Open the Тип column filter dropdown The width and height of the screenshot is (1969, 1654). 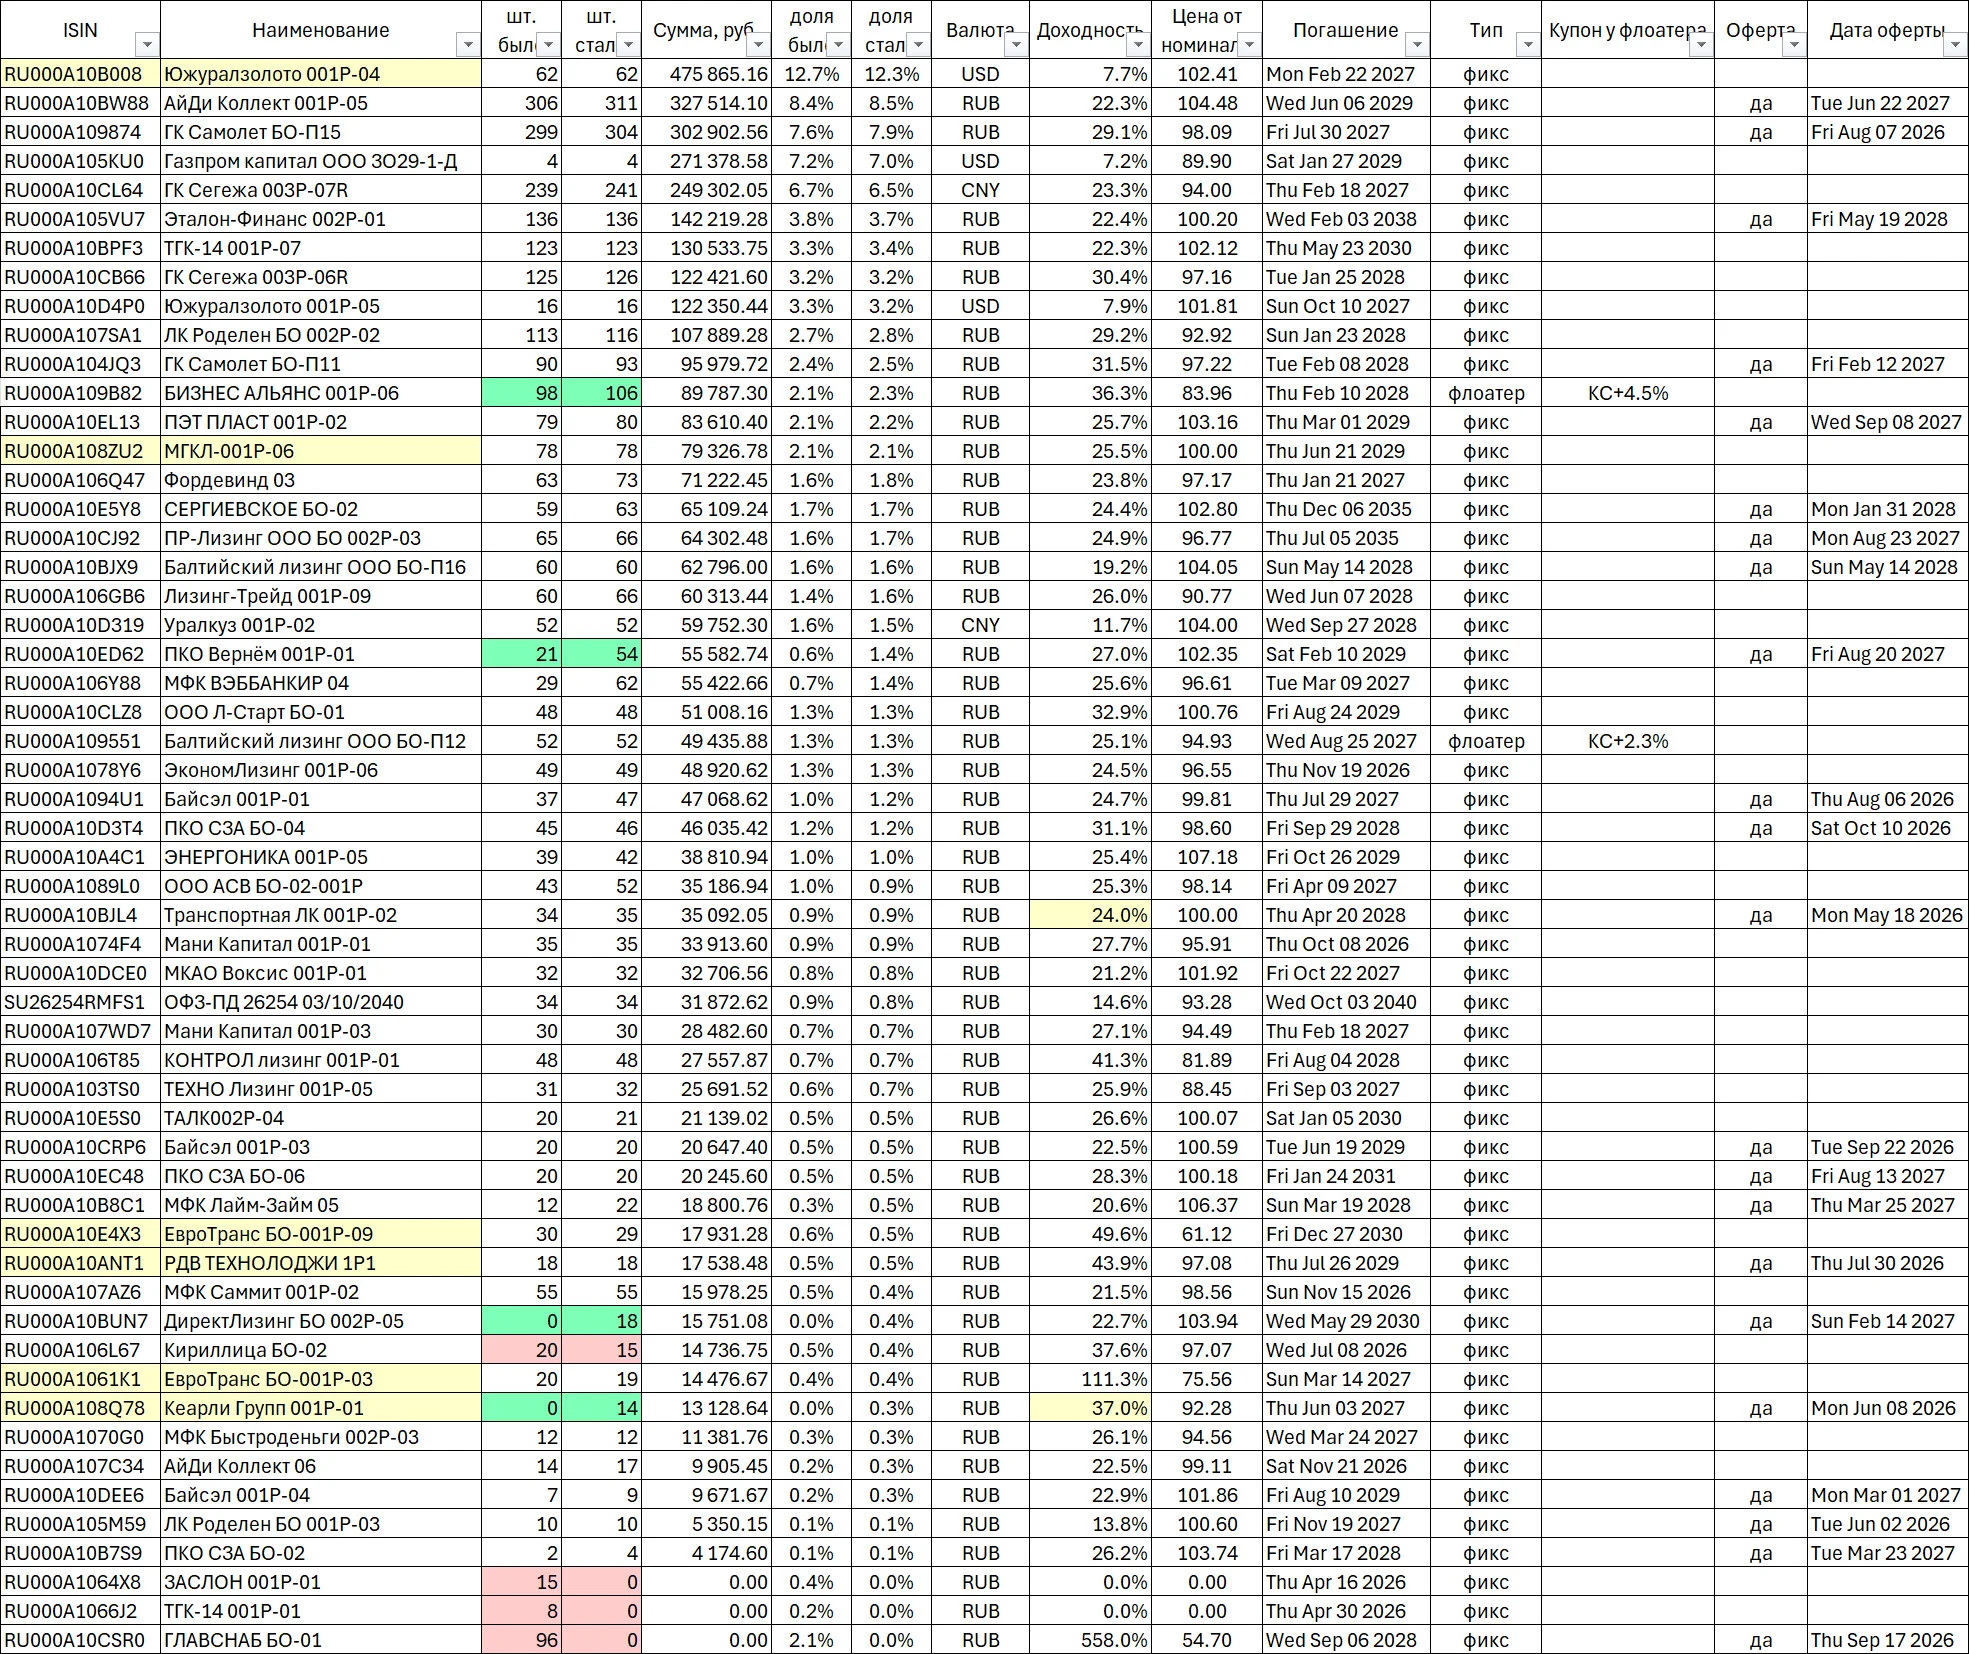coord(1527,45)
